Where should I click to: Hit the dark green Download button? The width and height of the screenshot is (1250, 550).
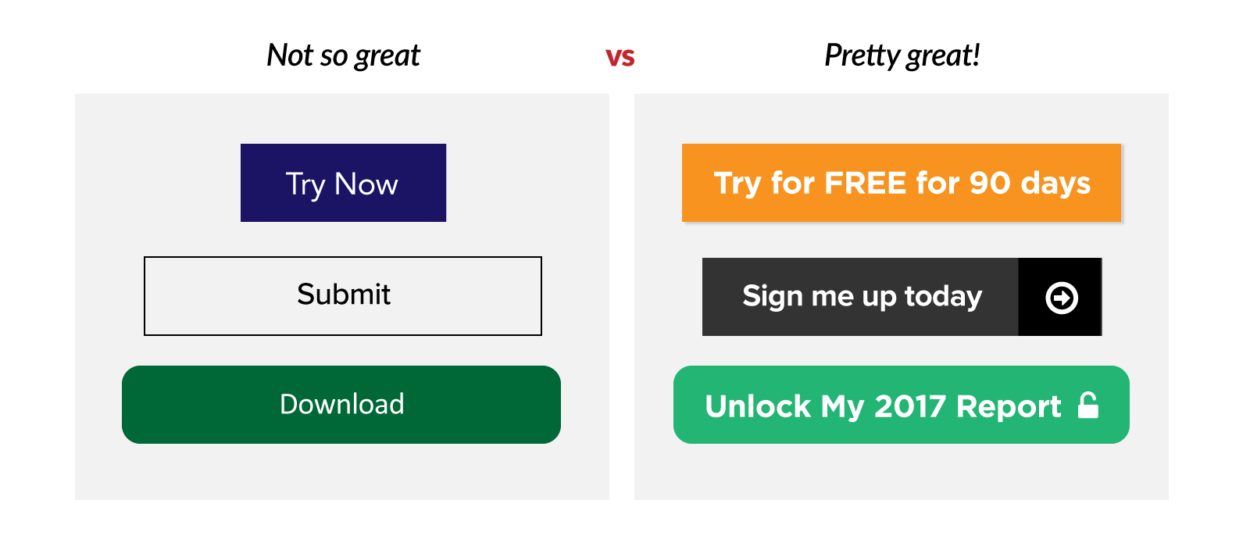point(341,404)
